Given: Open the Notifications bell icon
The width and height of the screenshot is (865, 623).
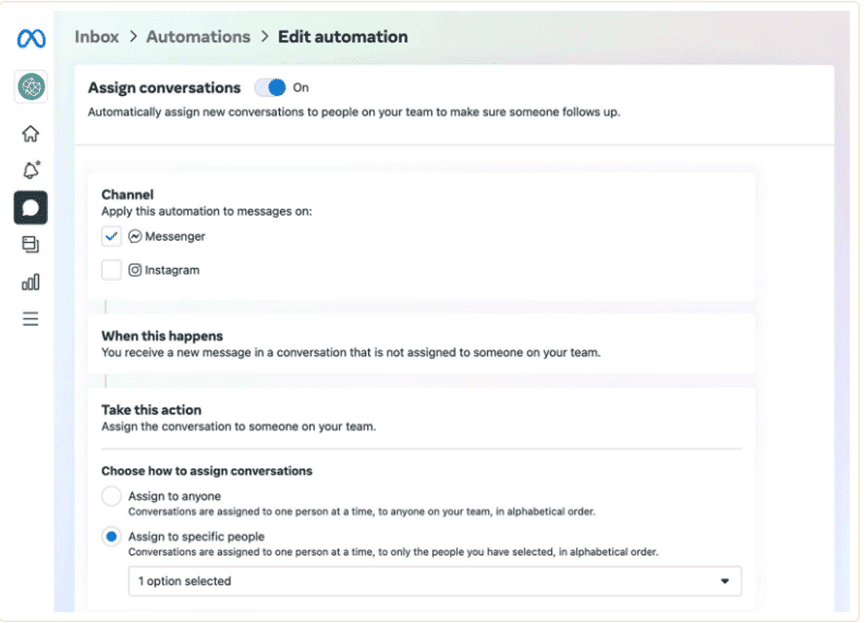Looking at the screenshot, I should click(x=31, y=170).
